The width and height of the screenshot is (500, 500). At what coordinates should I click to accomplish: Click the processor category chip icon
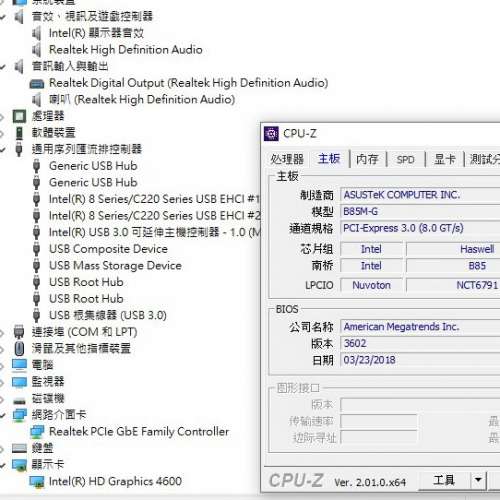coord(19,116)
